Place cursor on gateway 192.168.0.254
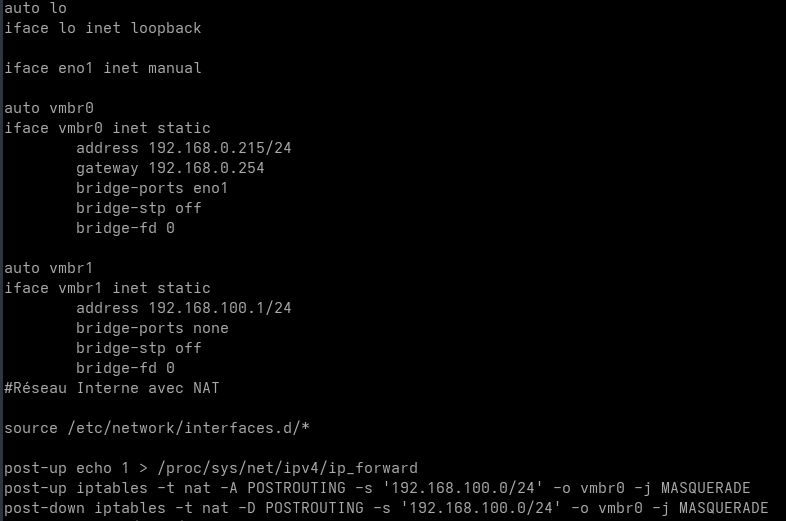Screen dimensions: 786x521 click(205, 168)
